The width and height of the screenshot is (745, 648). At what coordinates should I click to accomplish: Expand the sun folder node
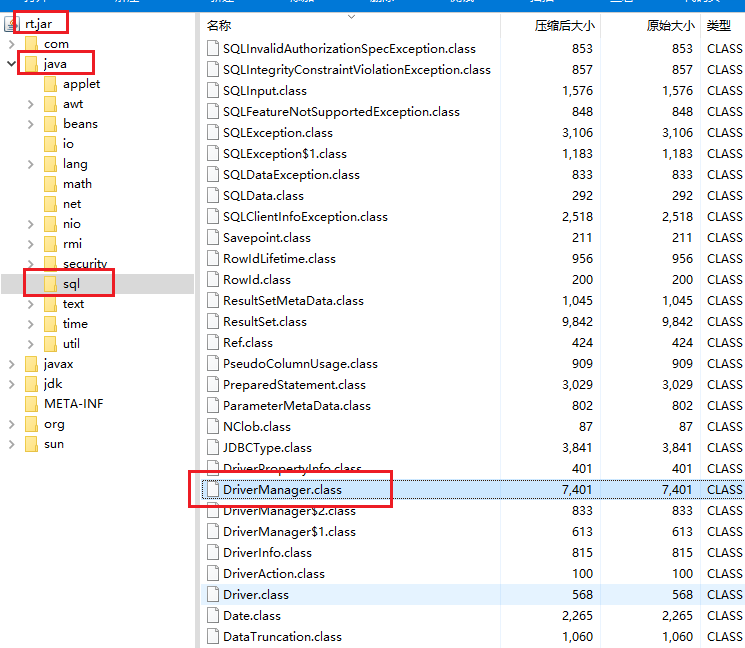pos(12,444)
